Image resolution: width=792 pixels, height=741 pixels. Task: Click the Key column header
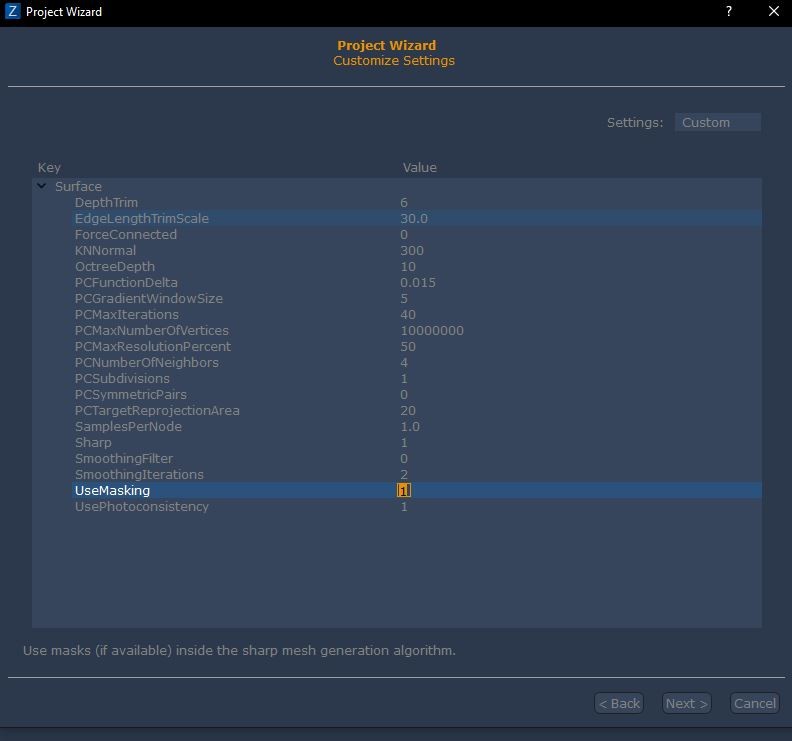(x=49, y=167)
